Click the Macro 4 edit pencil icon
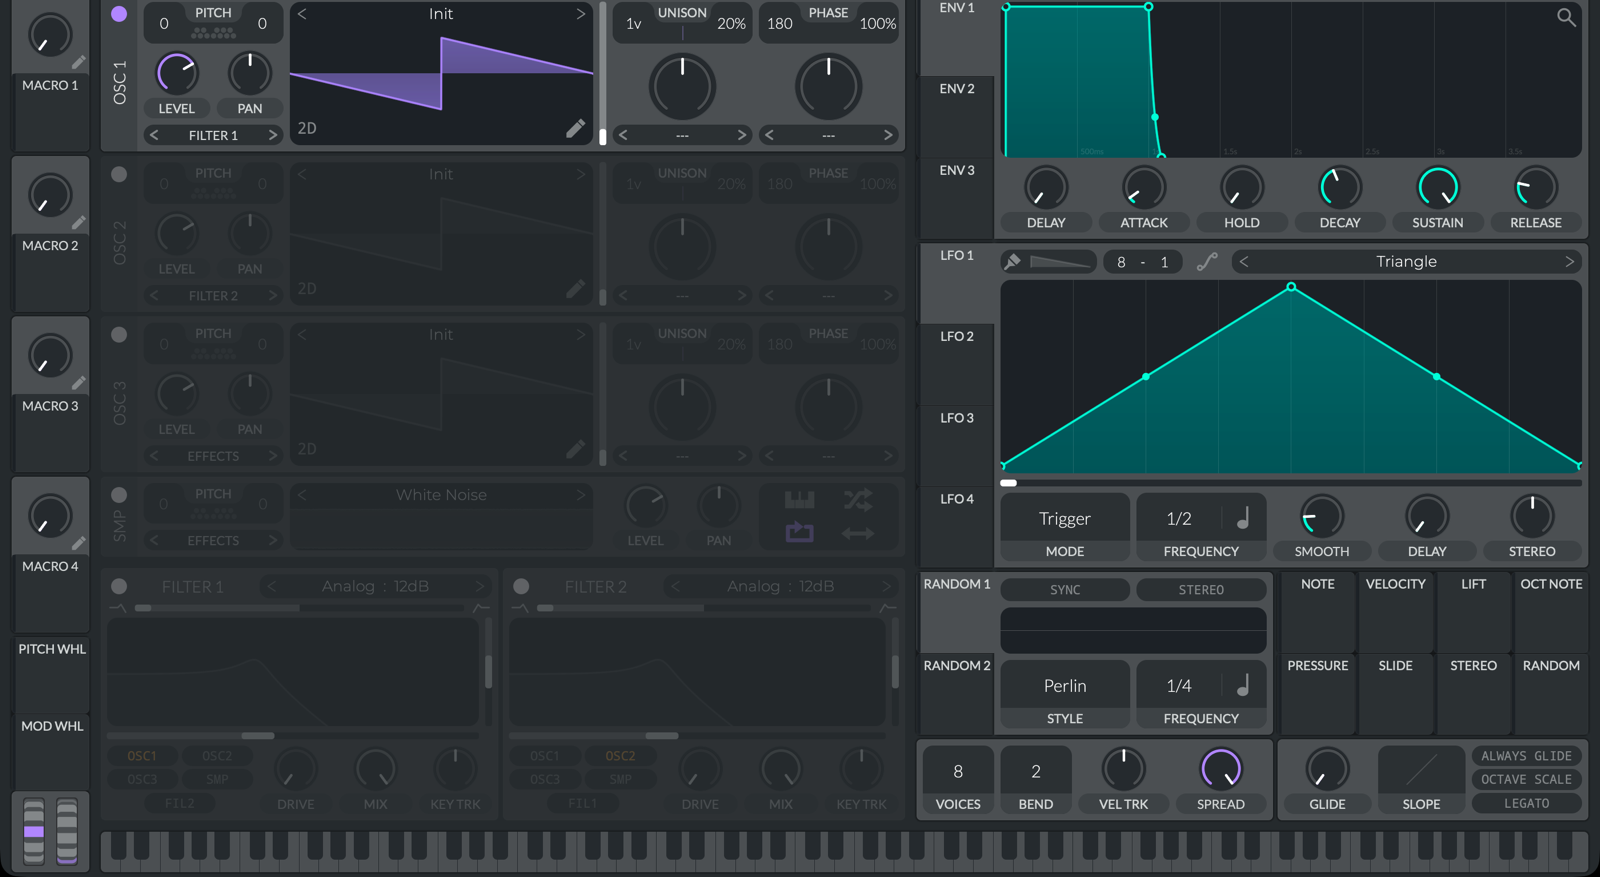 [78, 543]
